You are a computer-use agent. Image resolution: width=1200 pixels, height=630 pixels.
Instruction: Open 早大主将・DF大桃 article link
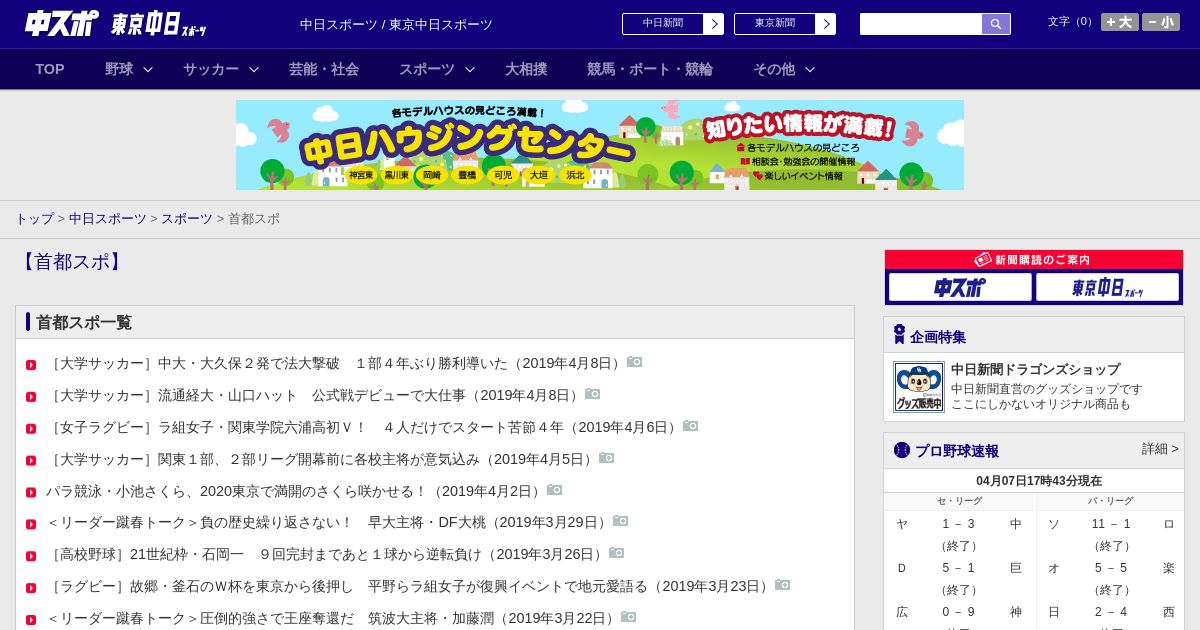click(x=329, y=522)
